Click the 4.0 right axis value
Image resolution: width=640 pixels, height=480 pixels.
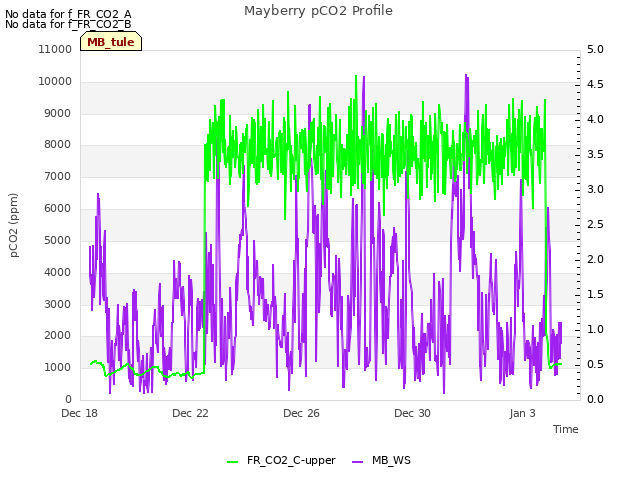(596, 119)
